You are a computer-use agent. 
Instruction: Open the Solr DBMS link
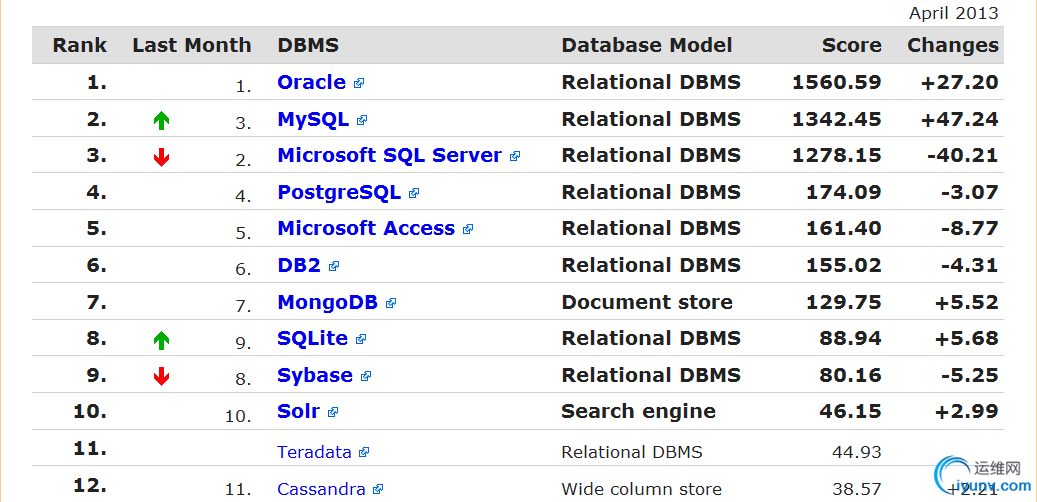click(298, 411)
